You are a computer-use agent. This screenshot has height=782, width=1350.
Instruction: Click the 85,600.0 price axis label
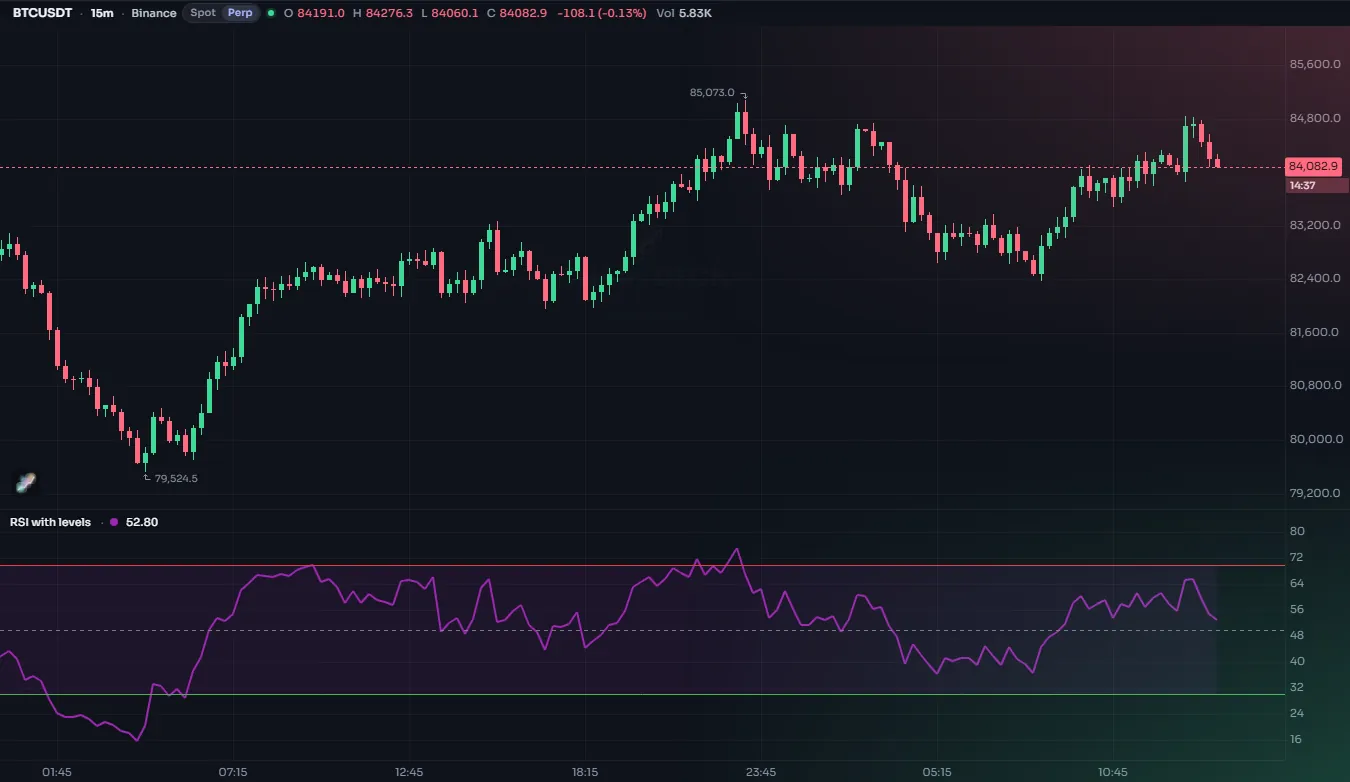pos(1315,64)
